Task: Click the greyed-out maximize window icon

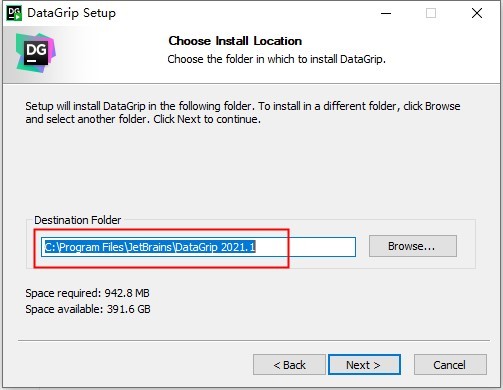Action: [x=431, y=13]
